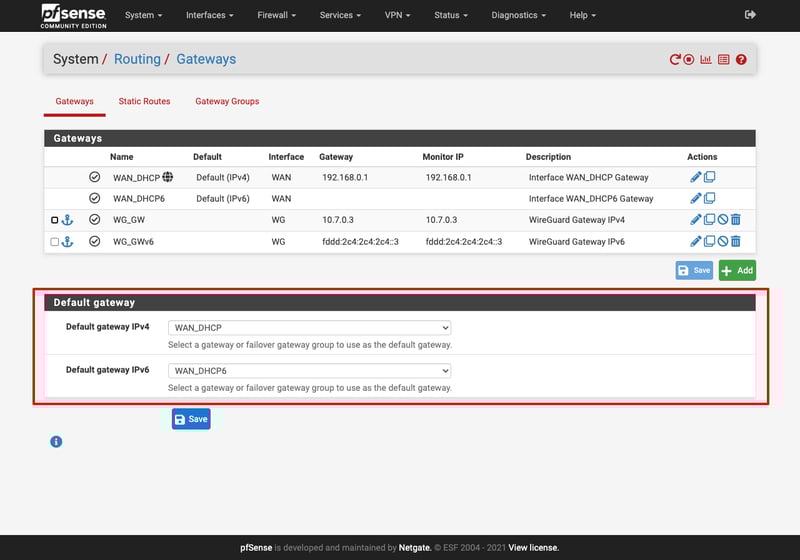Screen dimensions: 800x560
Task: Open the Default gateway IPv6 dropdown
Action: 309,371
